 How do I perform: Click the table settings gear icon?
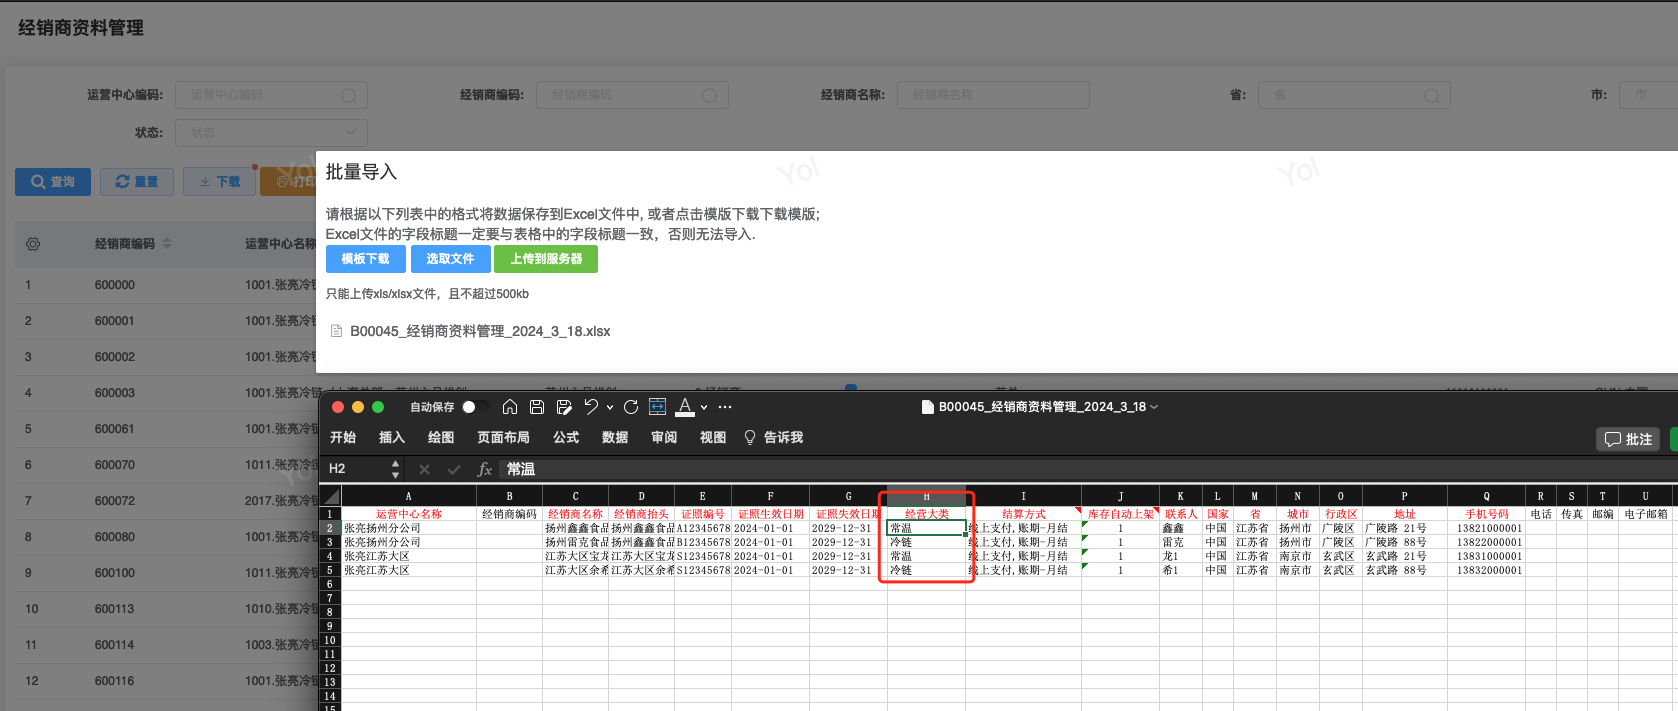[33, 244]
